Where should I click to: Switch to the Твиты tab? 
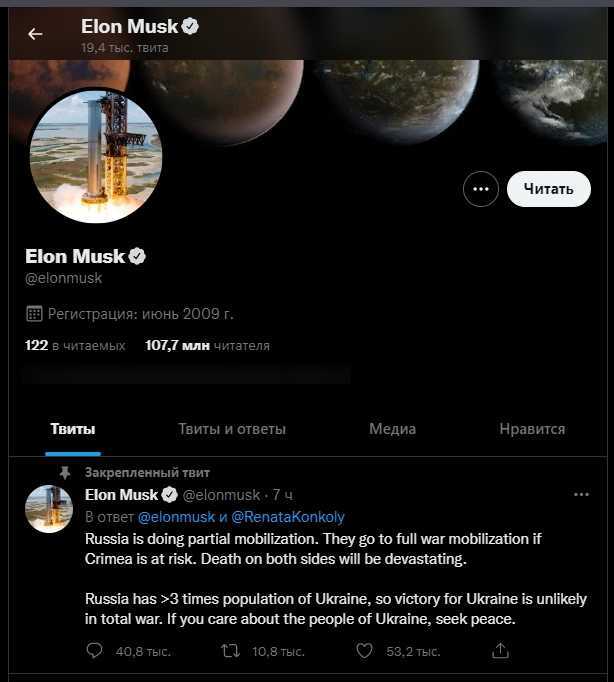point(73,429)
